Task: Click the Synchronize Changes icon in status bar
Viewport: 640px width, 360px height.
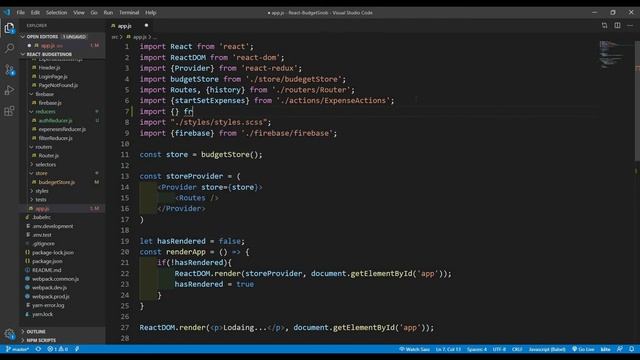Action: point(38,349)
